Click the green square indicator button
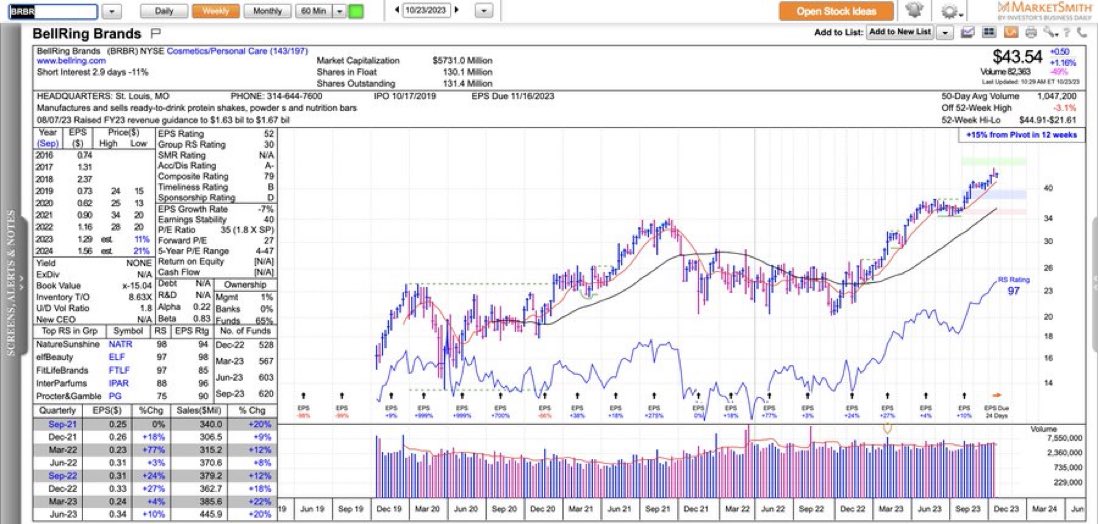 [356, 11]
